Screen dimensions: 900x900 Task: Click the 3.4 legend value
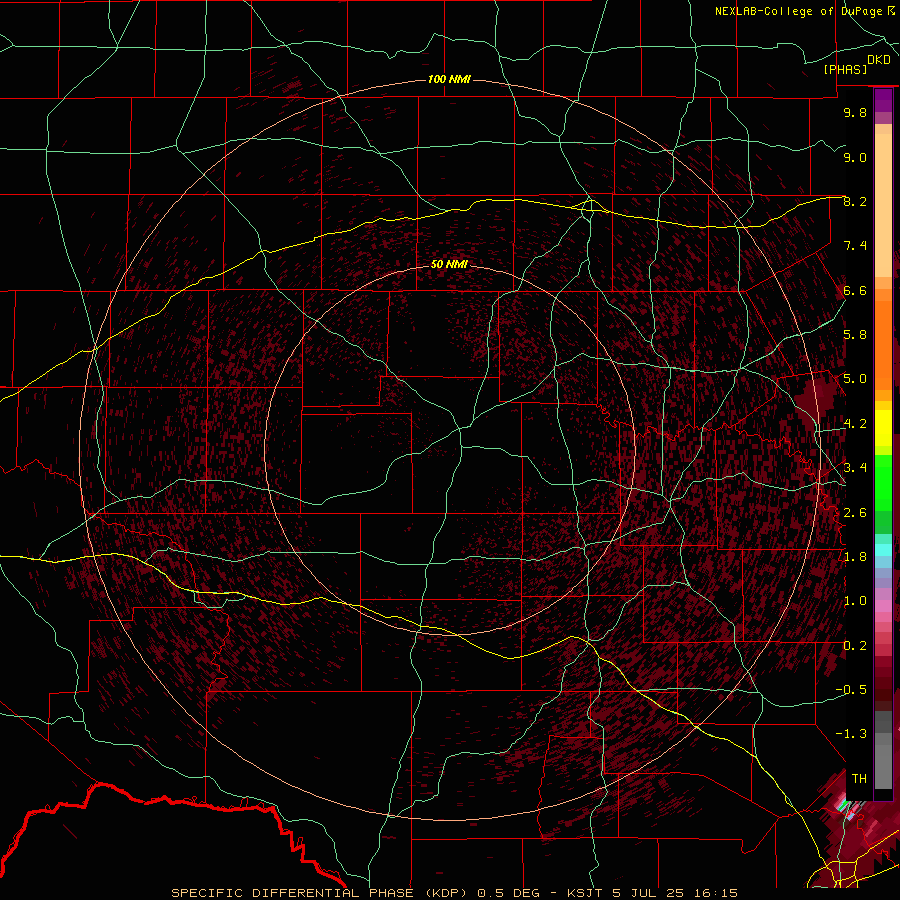(x=855, y=468)
